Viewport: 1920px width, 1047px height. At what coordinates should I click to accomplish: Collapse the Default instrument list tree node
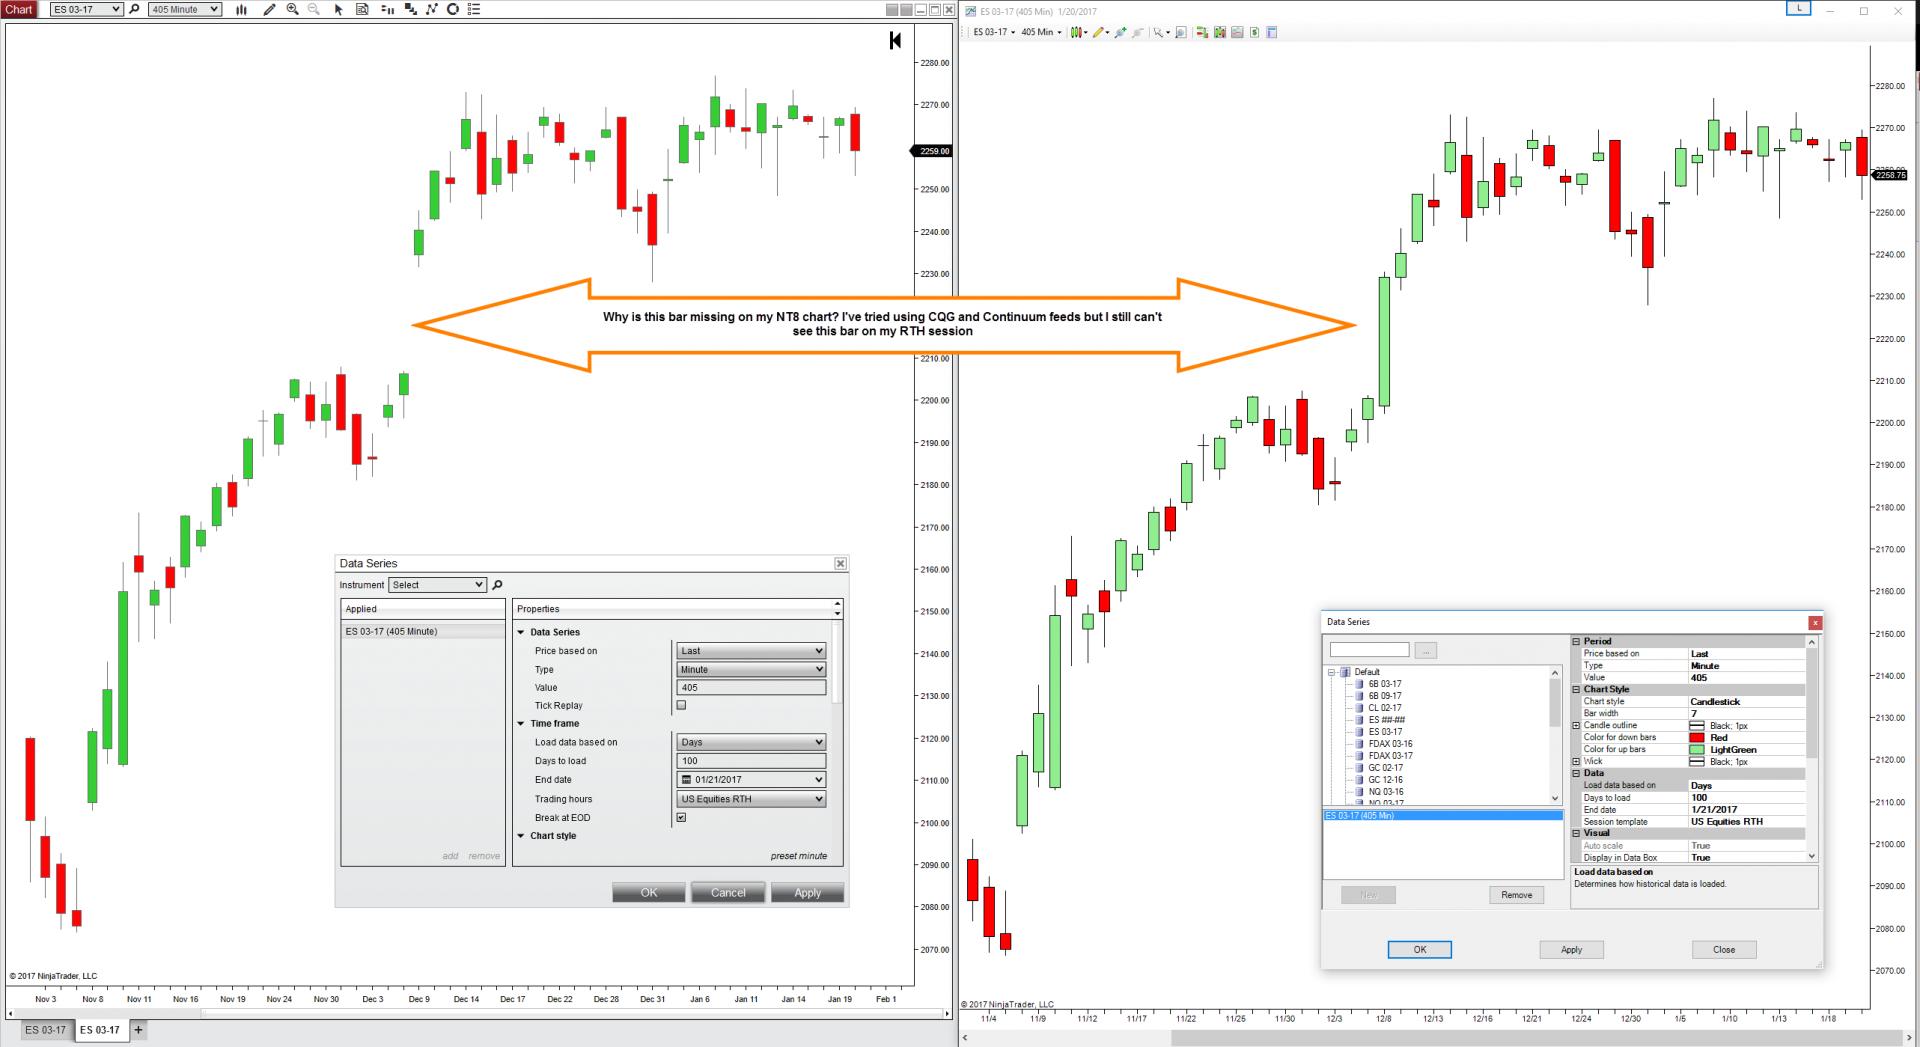pyautogui.click(x=1332, y=672)
